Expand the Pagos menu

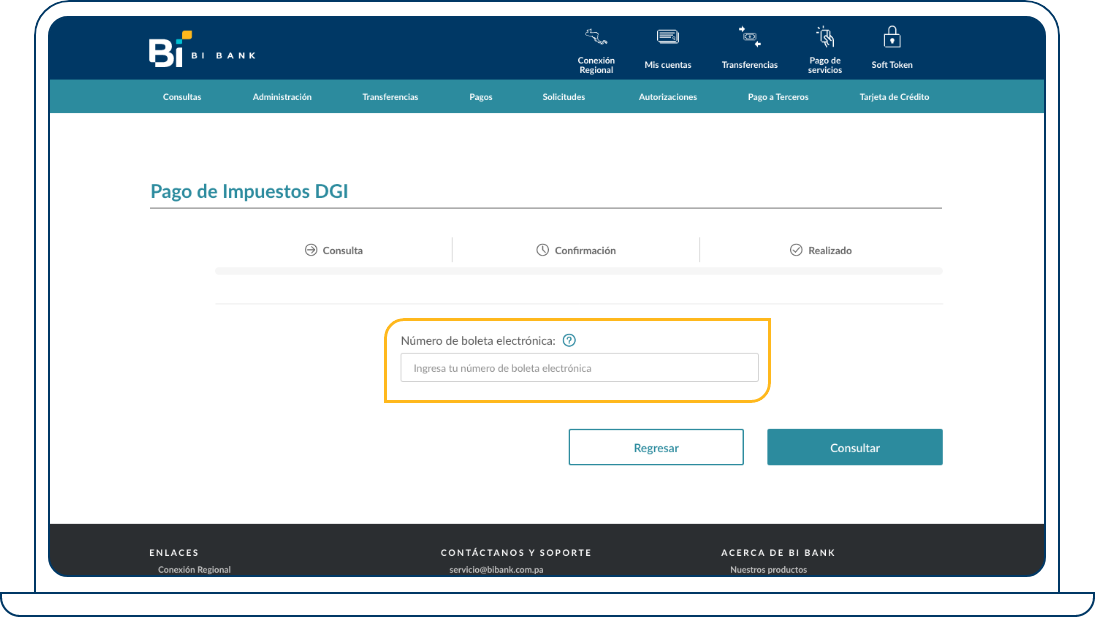tap(480, 97)
